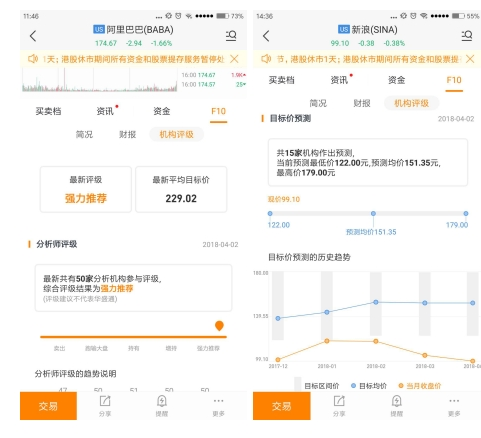Switch to 资金 tab on BABA screen
This screenshot has width=481, height=438.
tap(162, 111)
